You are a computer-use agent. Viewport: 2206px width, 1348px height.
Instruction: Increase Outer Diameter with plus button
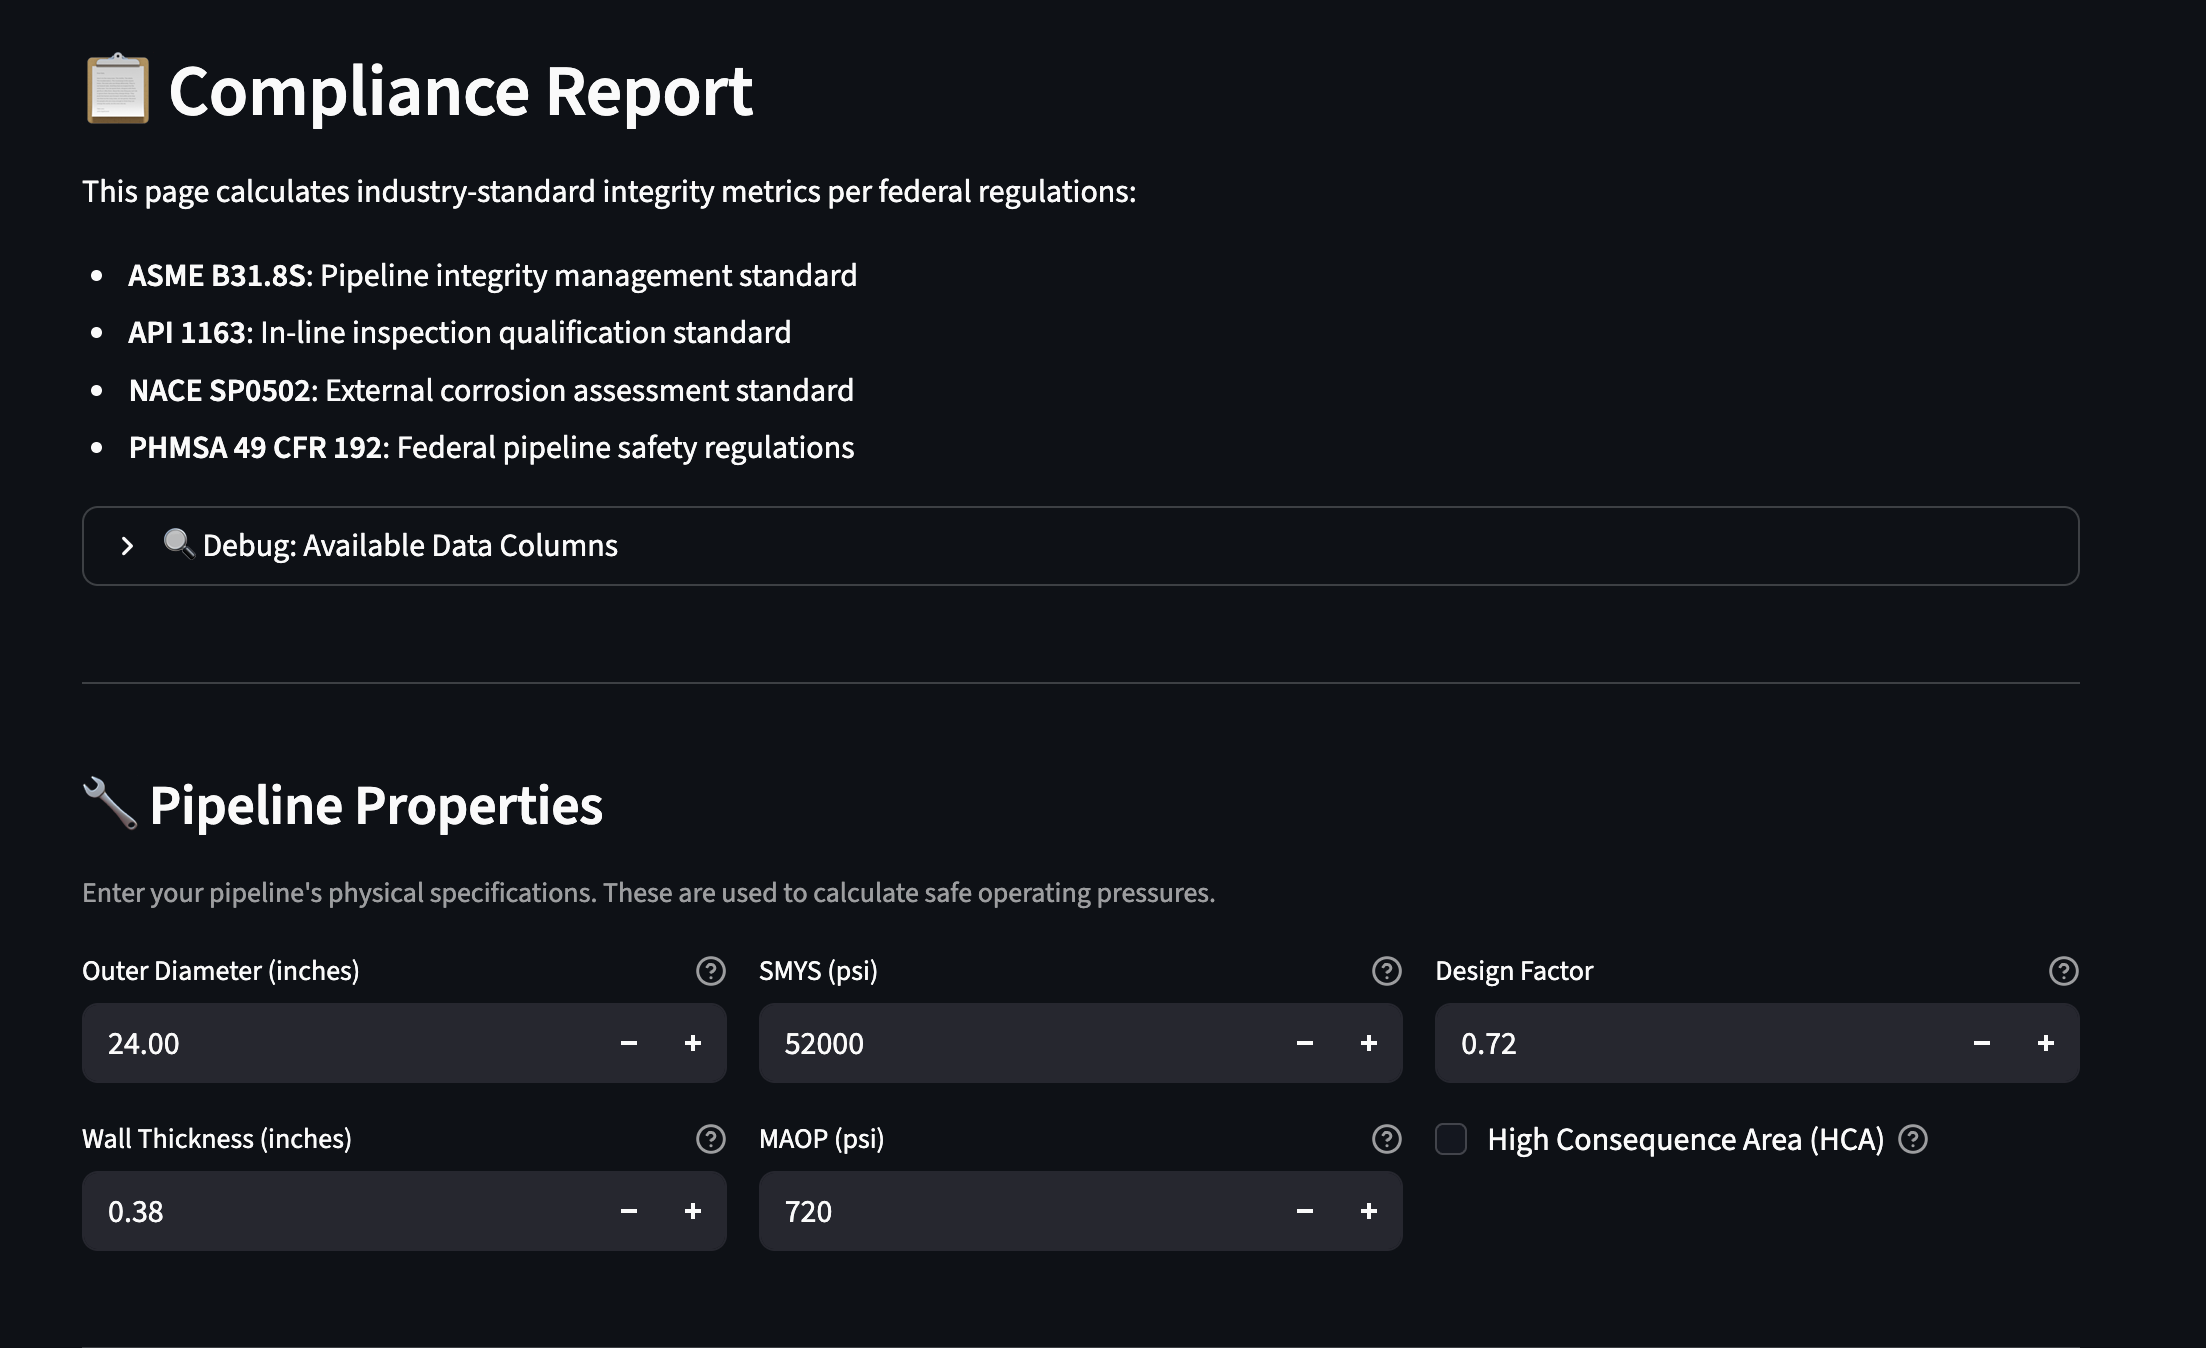pyautogui.click(x=692, y=1043)
